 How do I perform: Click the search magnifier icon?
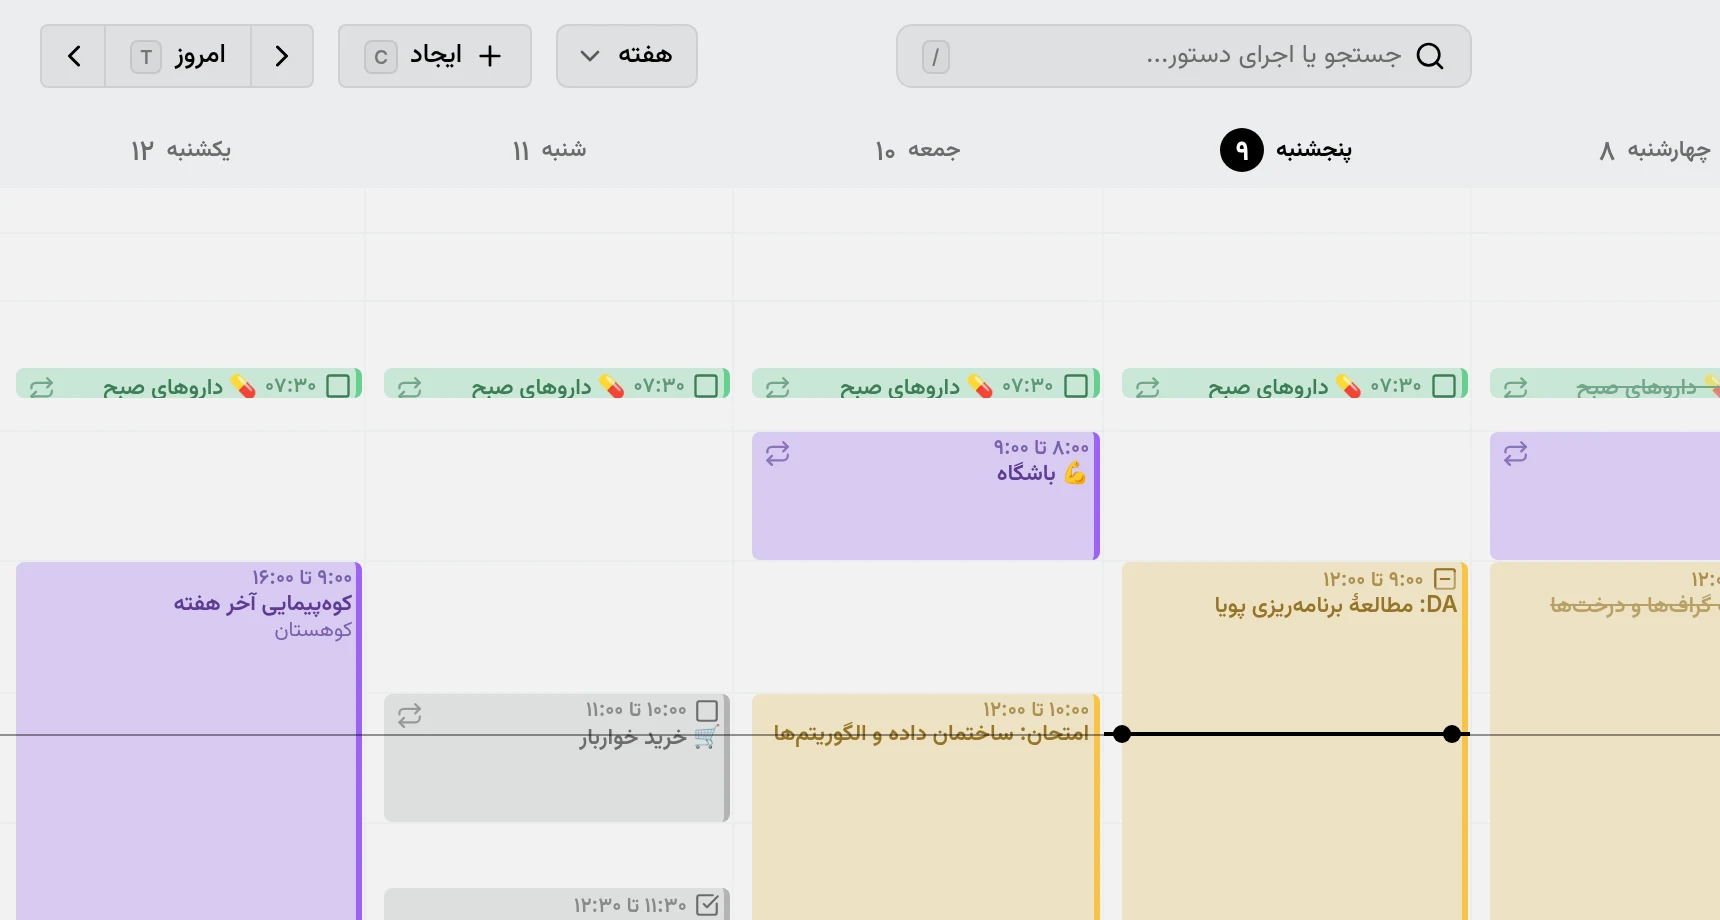tap(1430, 56)
